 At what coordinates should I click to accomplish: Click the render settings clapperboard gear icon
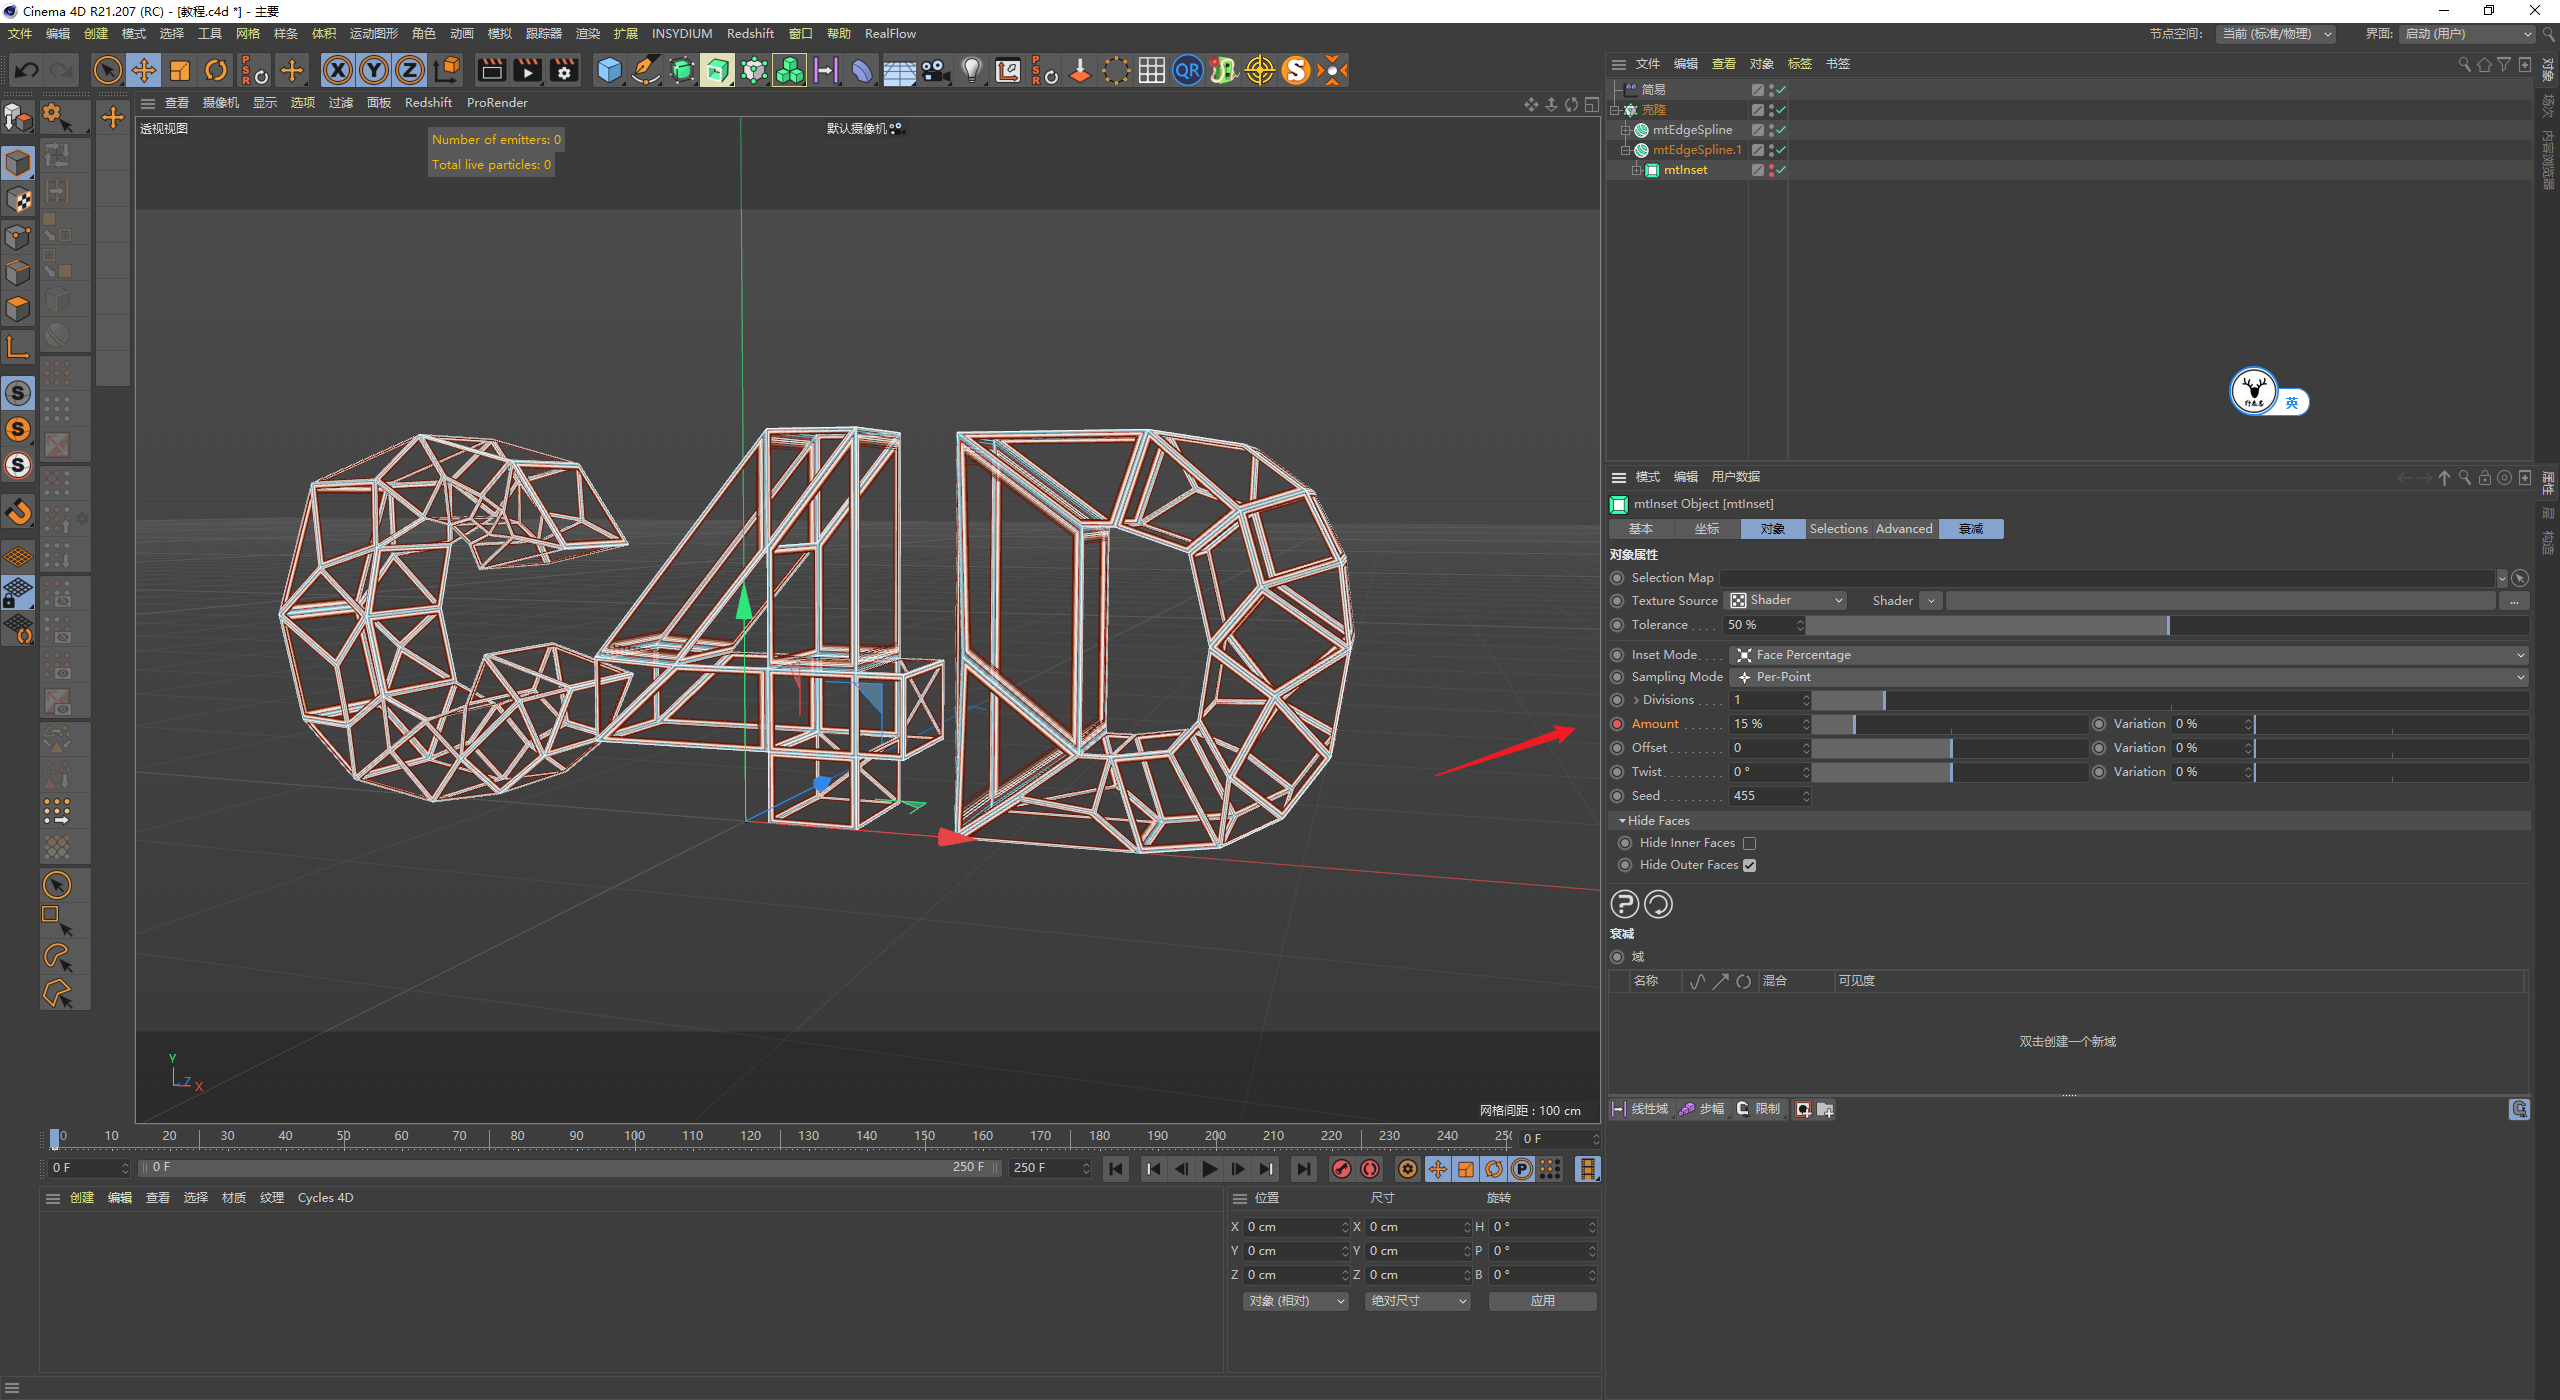point(564,70)
